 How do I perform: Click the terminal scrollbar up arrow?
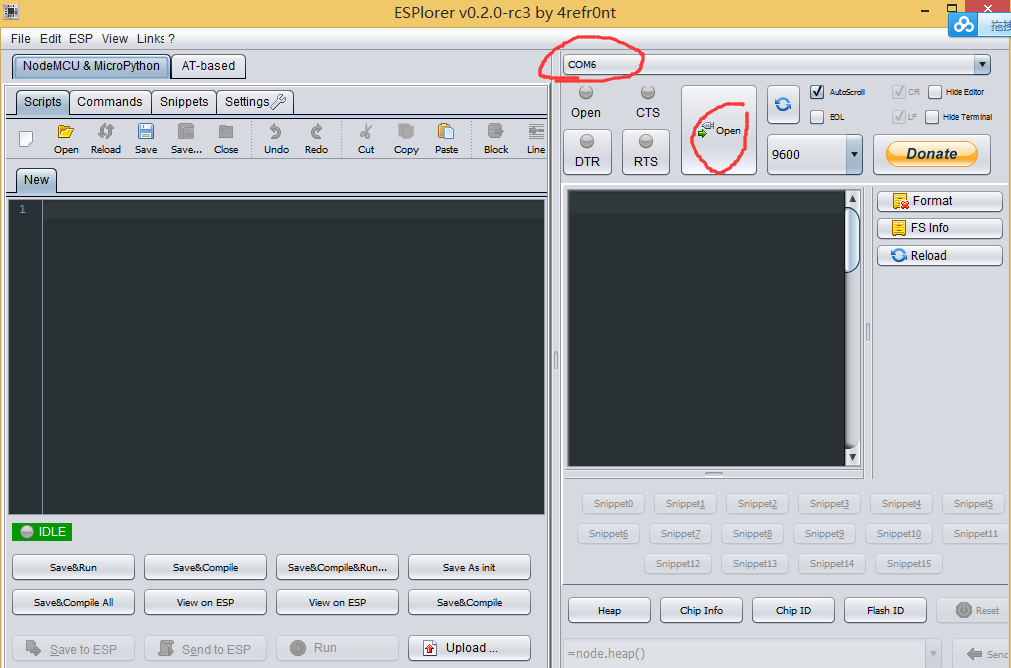coord(852,199)
